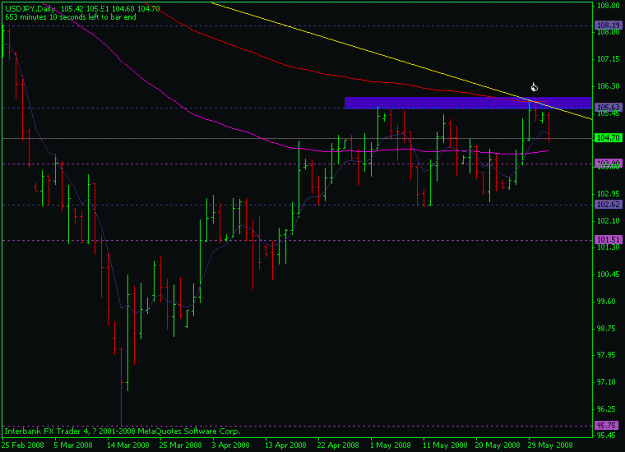Click the 20 May 2008 date label
The height and width of the screenshot is (452, 625).
pyautogui.click(x=497, y=445)
